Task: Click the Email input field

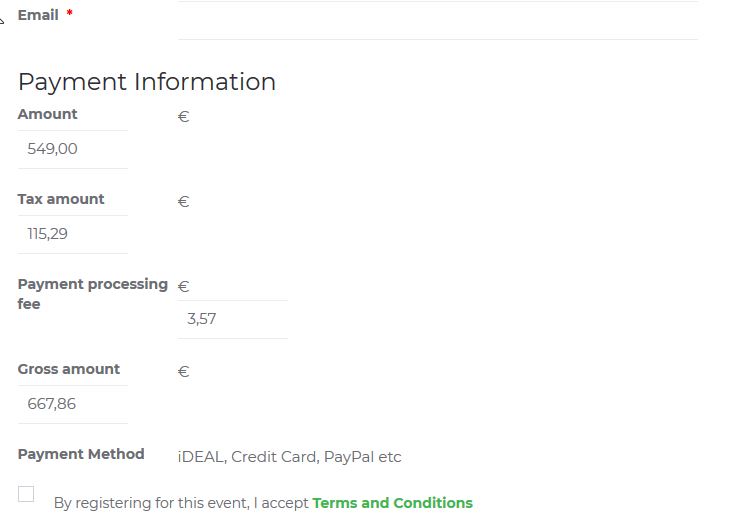Action: 437,20
